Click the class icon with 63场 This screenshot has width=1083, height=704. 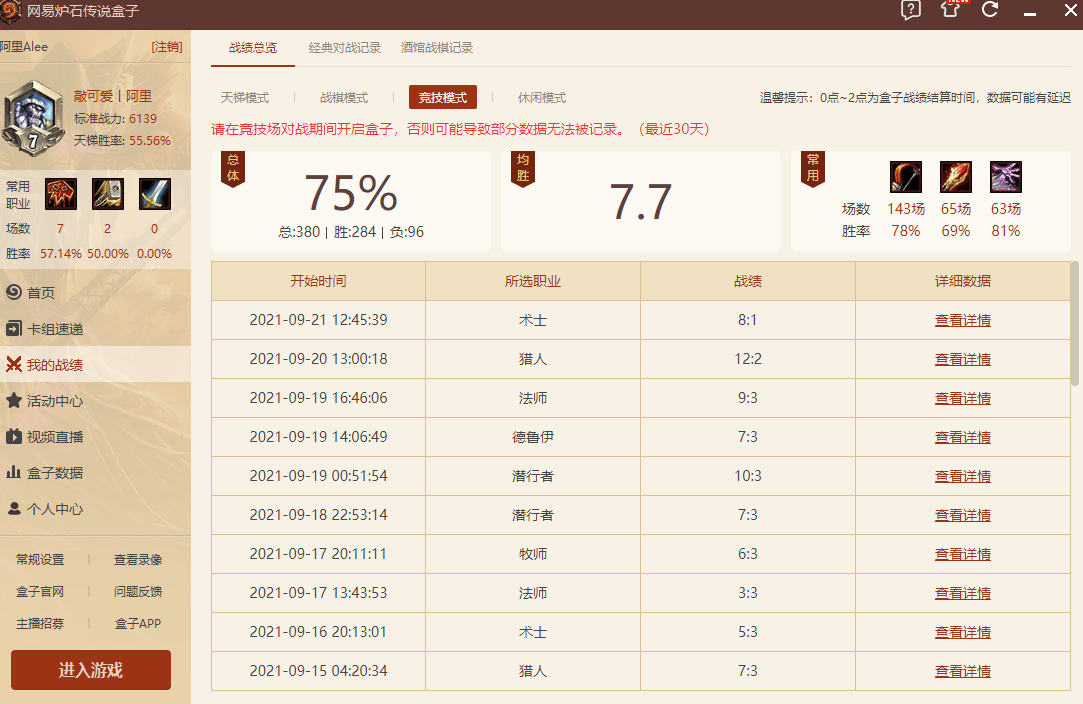pos(1006,177)
